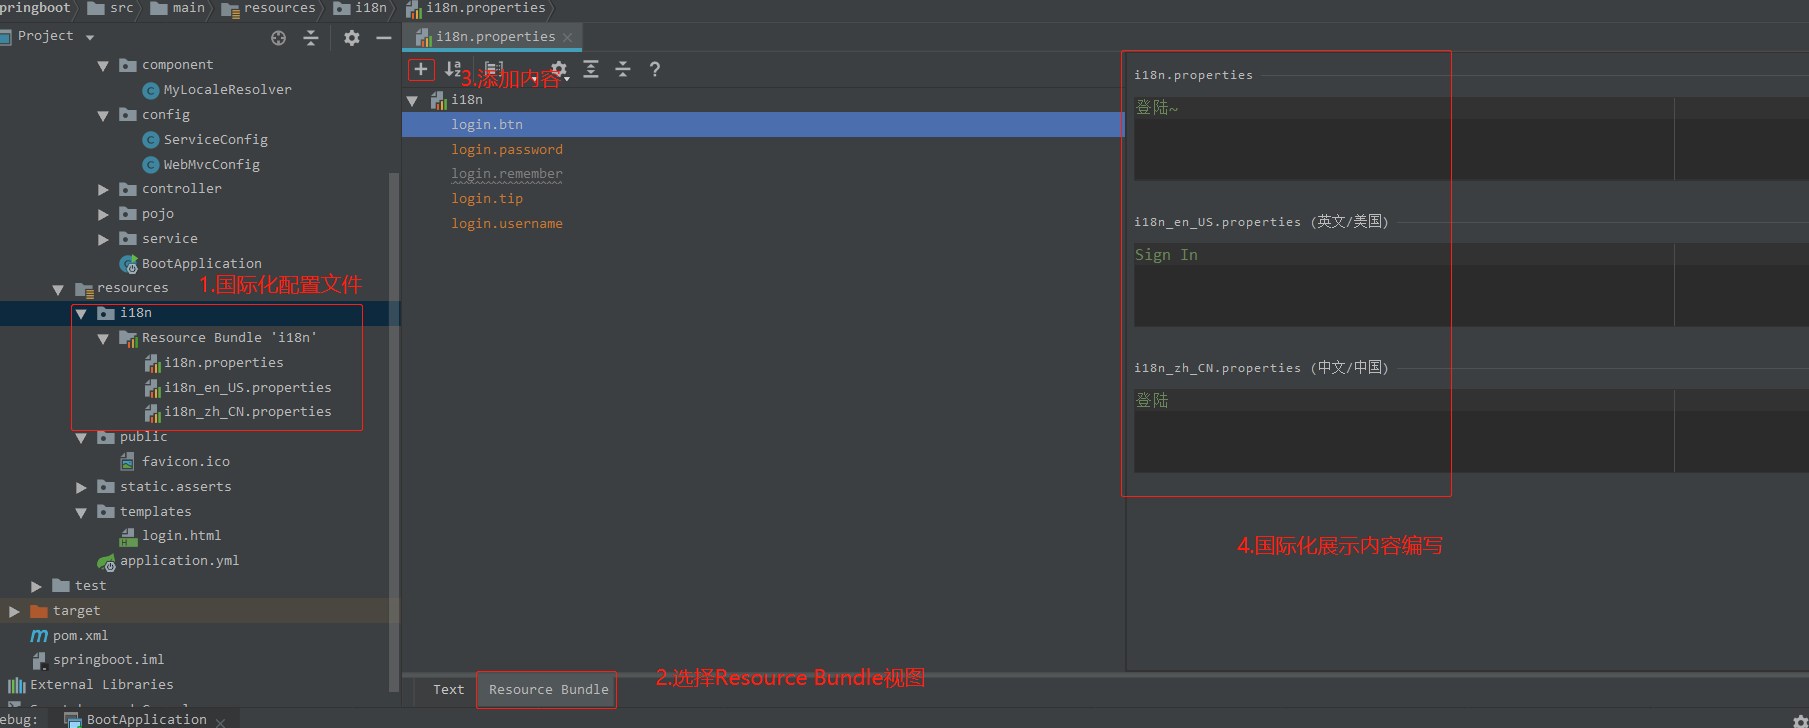The image size is (1809, 728).
Task: Open the BootApplication debug tab
Action: coord(146,719)
